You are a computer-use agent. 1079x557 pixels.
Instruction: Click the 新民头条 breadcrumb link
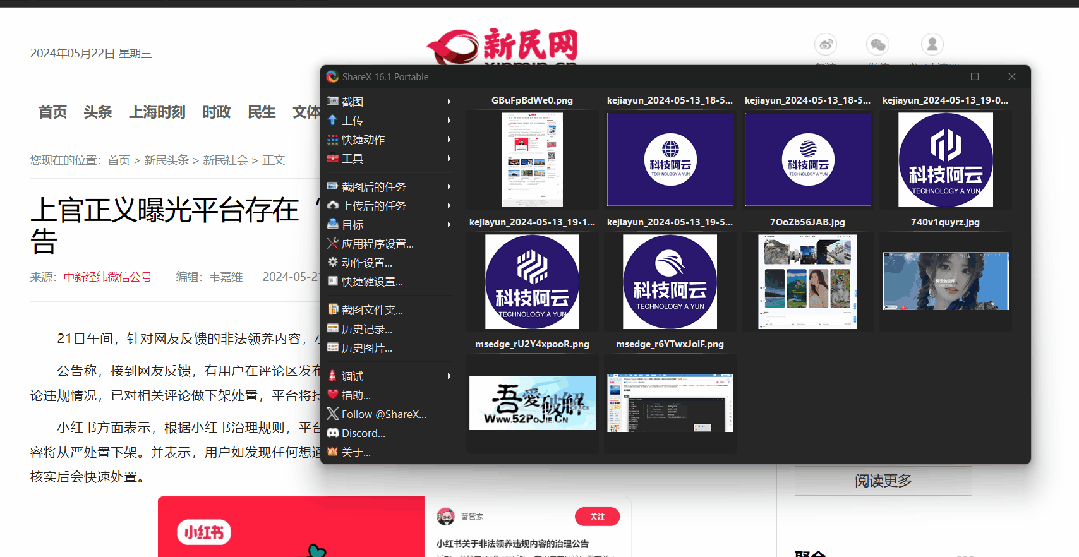tap(167, 160)
